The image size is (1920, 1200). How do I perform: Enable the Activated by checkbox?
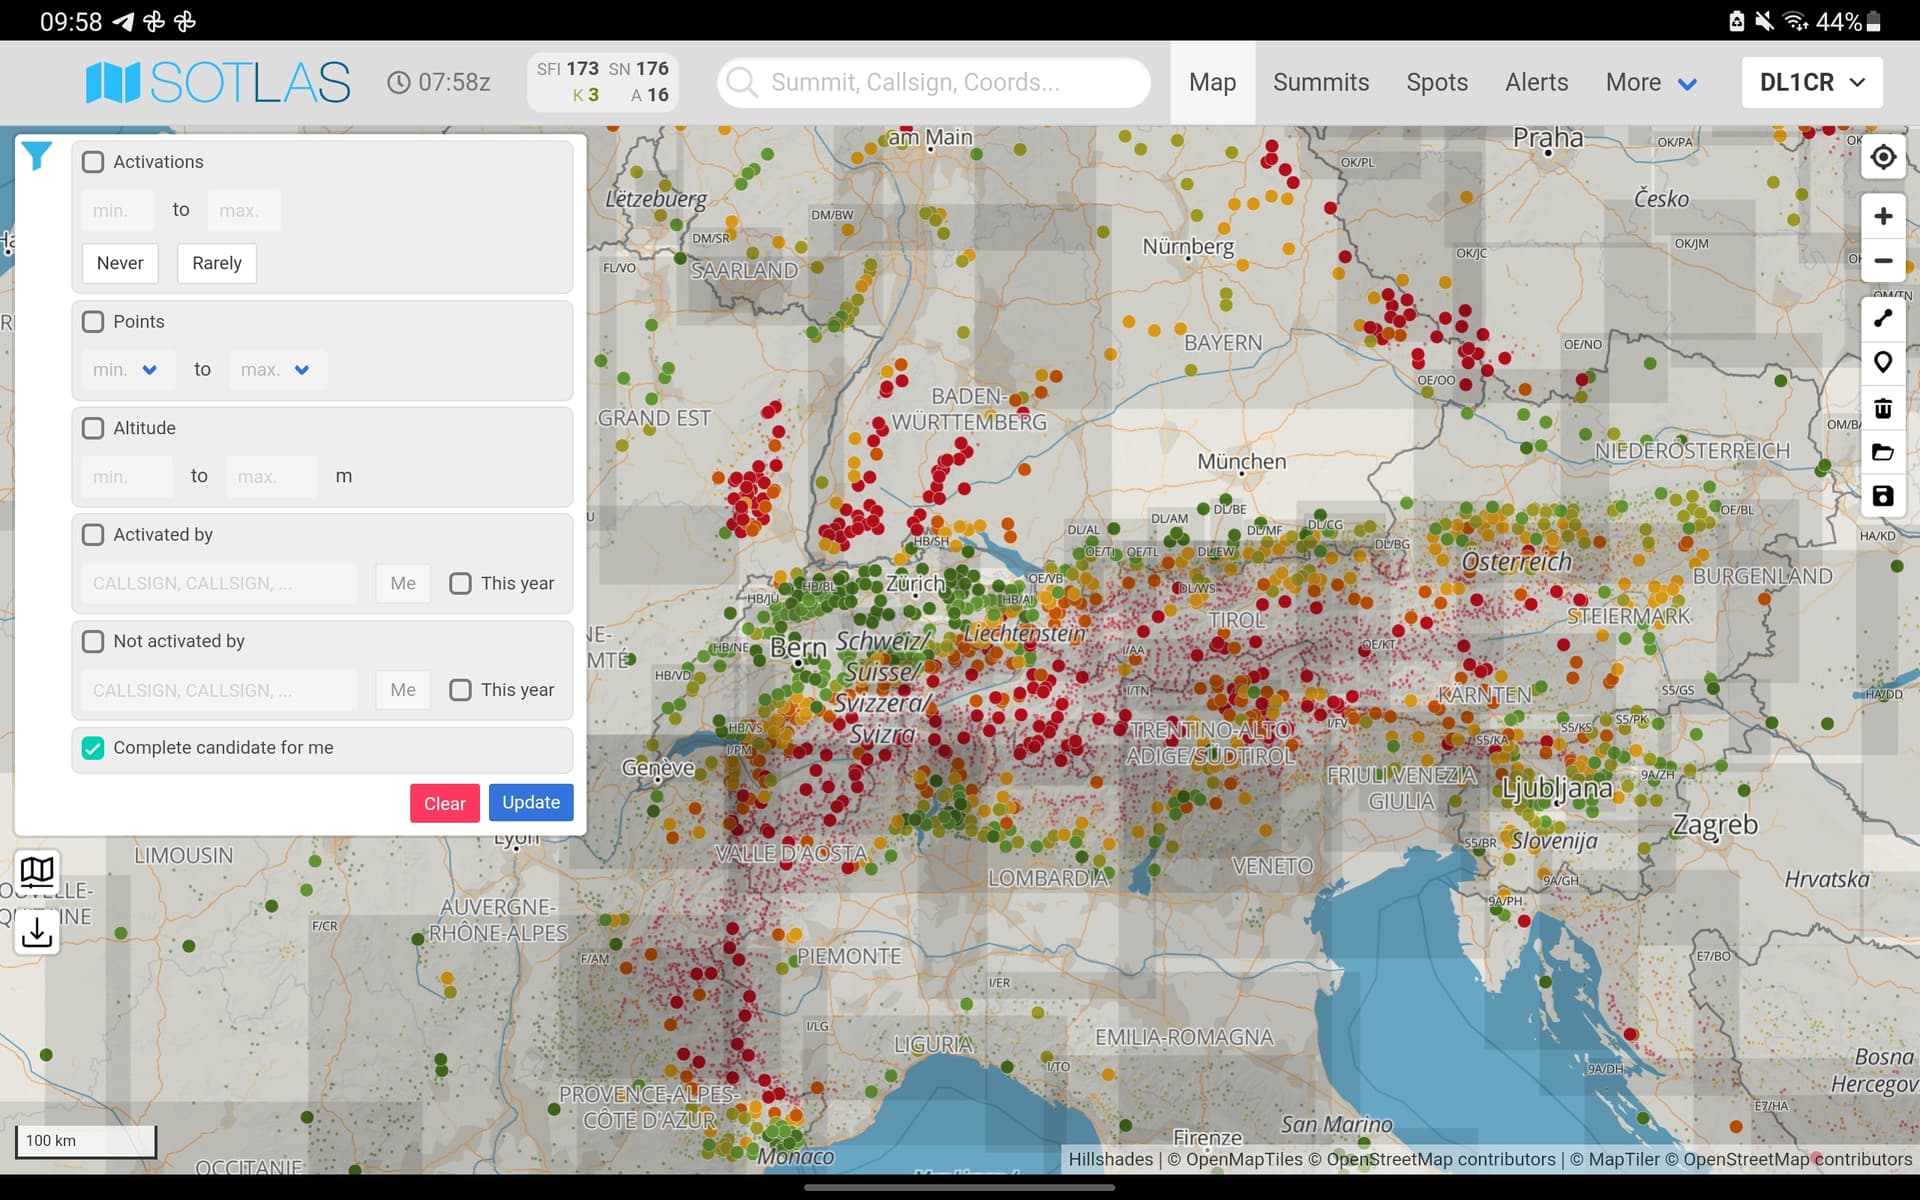coord(93,535)
